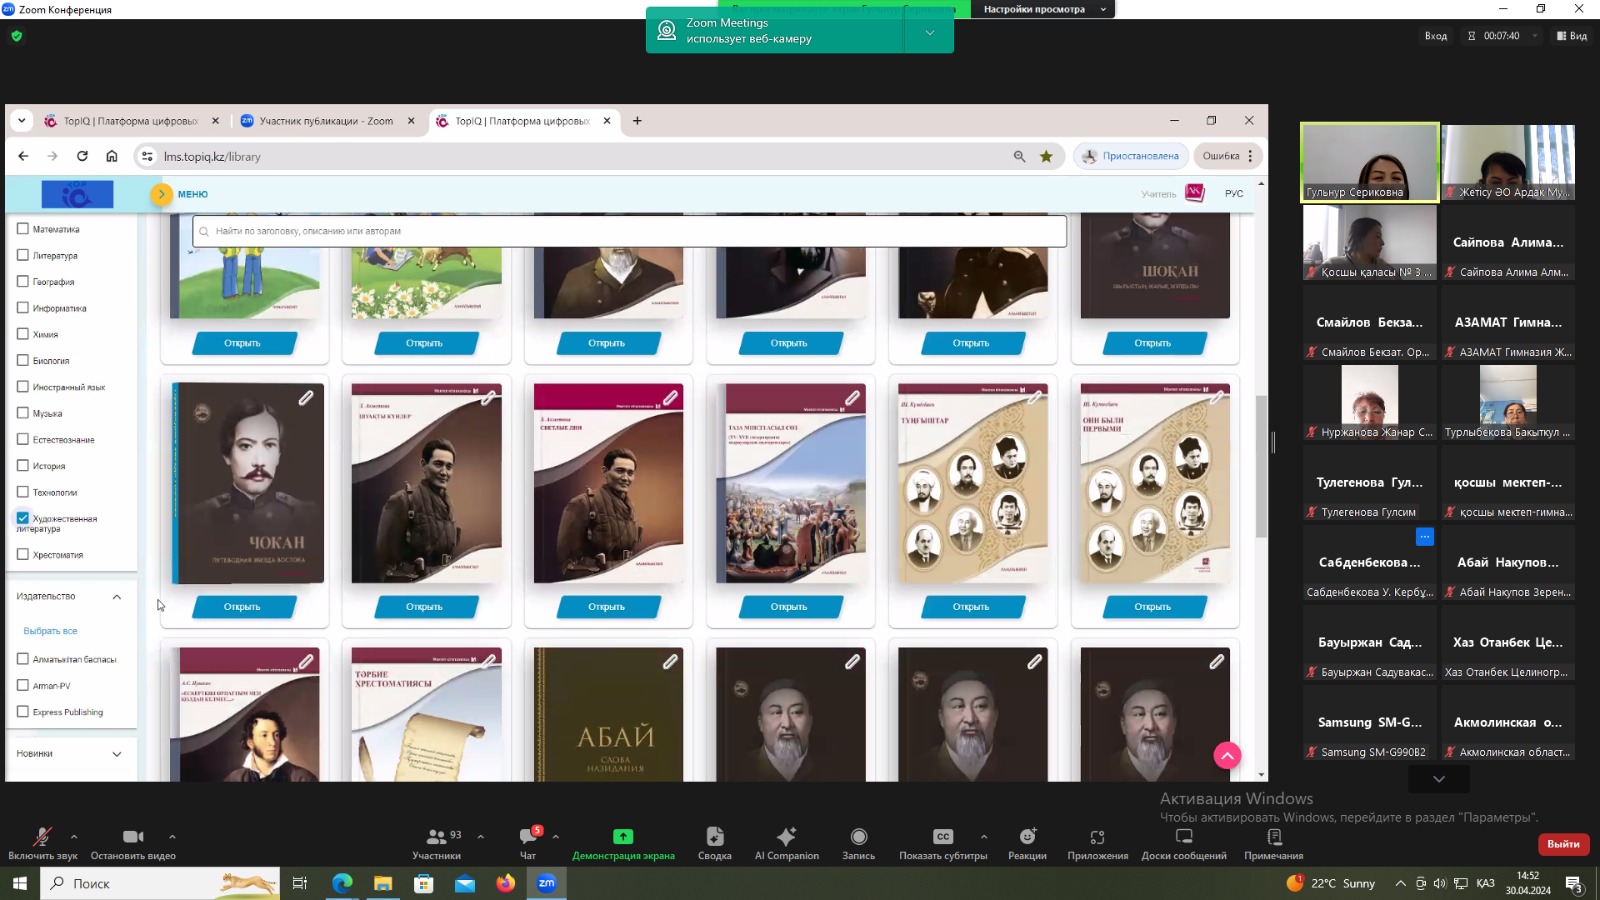The image size is (1600, 900).
Task: Open File Explorer from taskbar
Action: coord(383,883)
